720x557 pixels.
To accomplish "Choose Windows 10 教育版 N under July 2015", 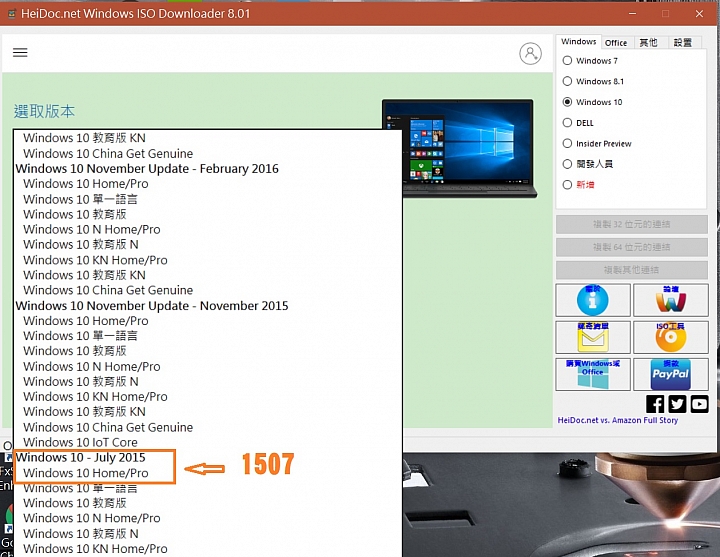I will tap(81, 534).
